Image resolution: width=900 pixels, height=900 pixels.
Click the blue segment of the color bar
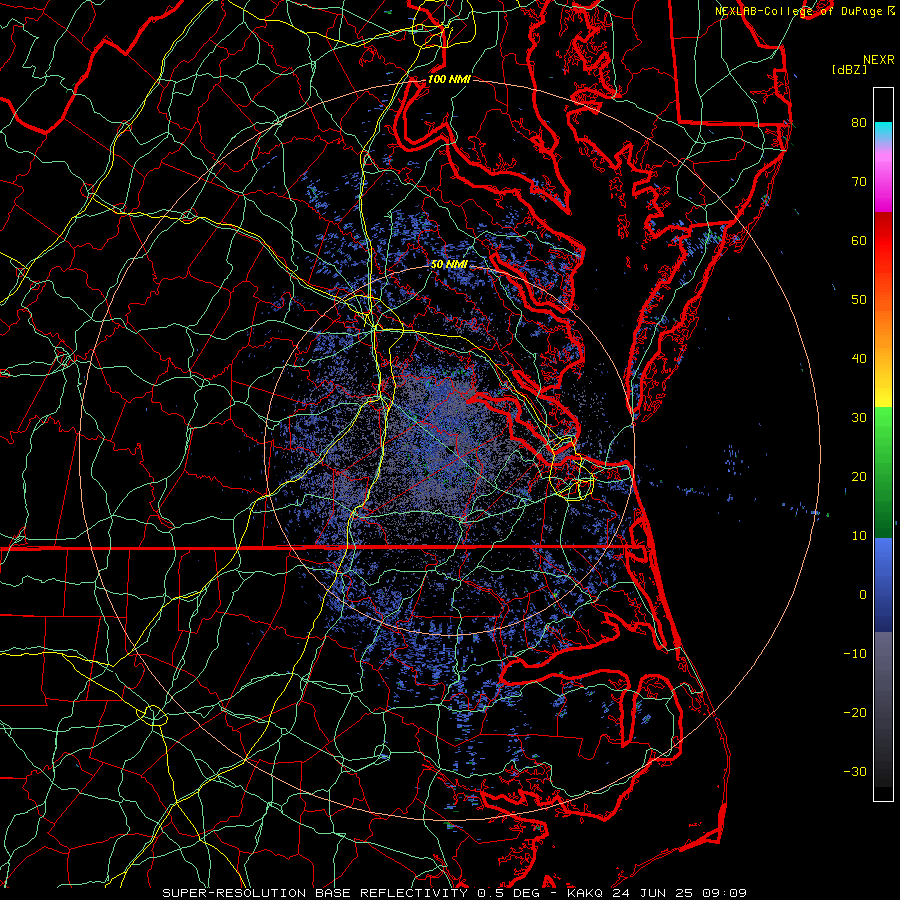pyautogui.click(x=883, y=584)
